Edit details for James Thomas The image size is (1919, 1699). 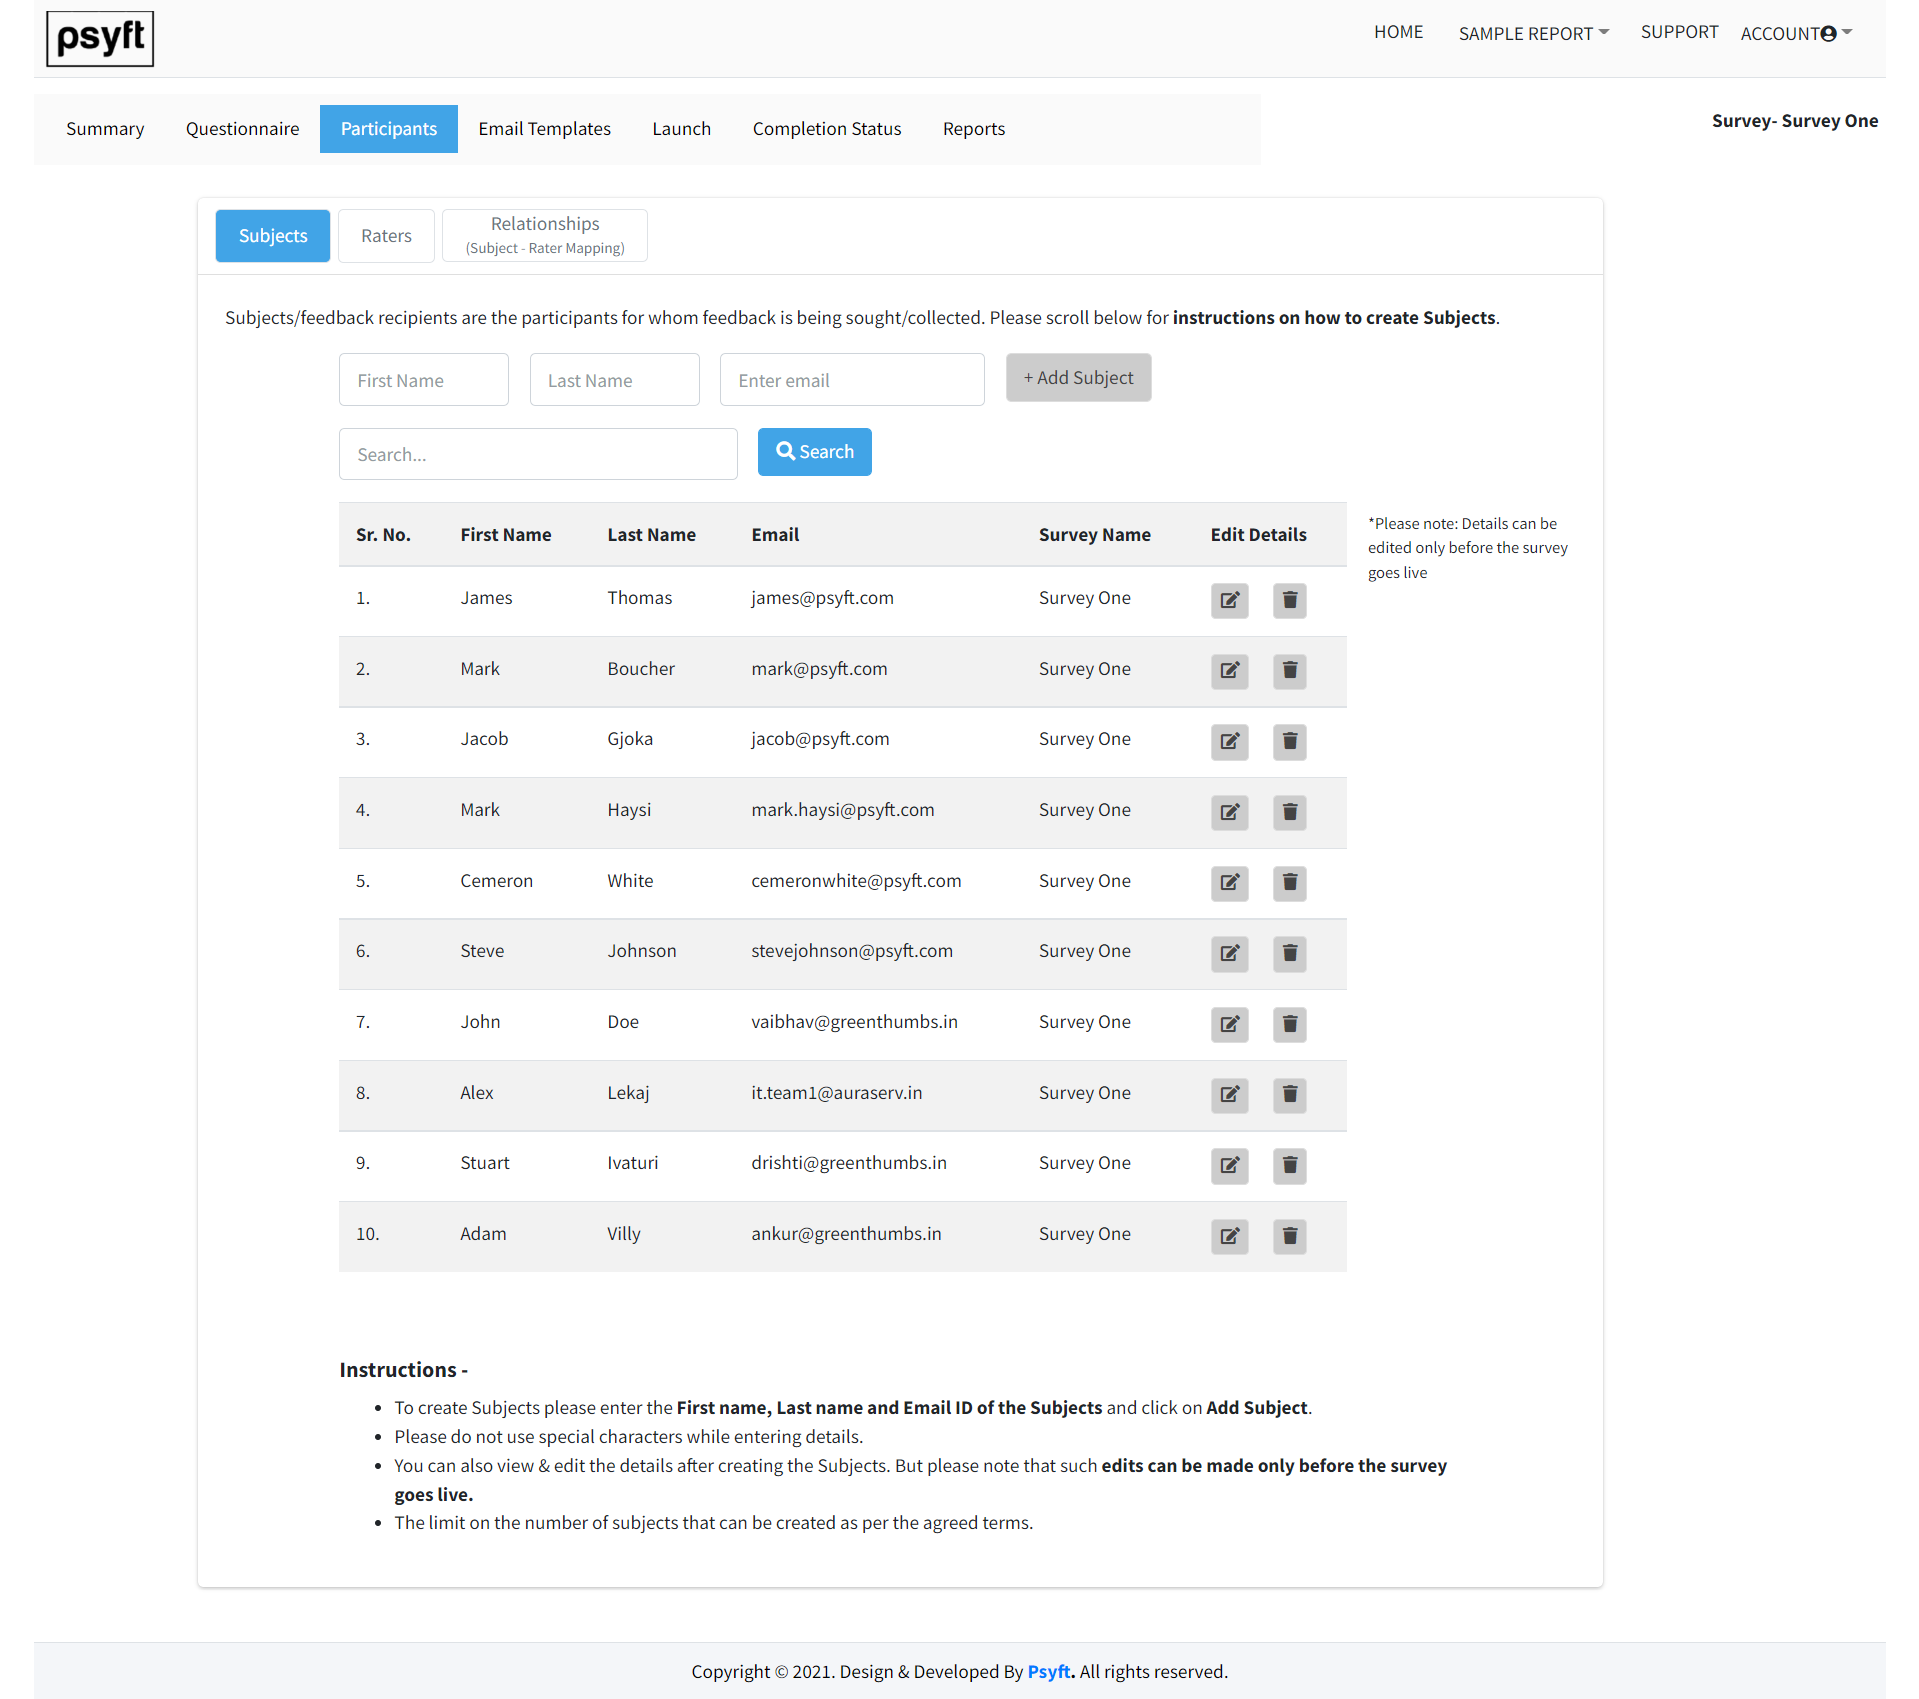point(1229,600)
